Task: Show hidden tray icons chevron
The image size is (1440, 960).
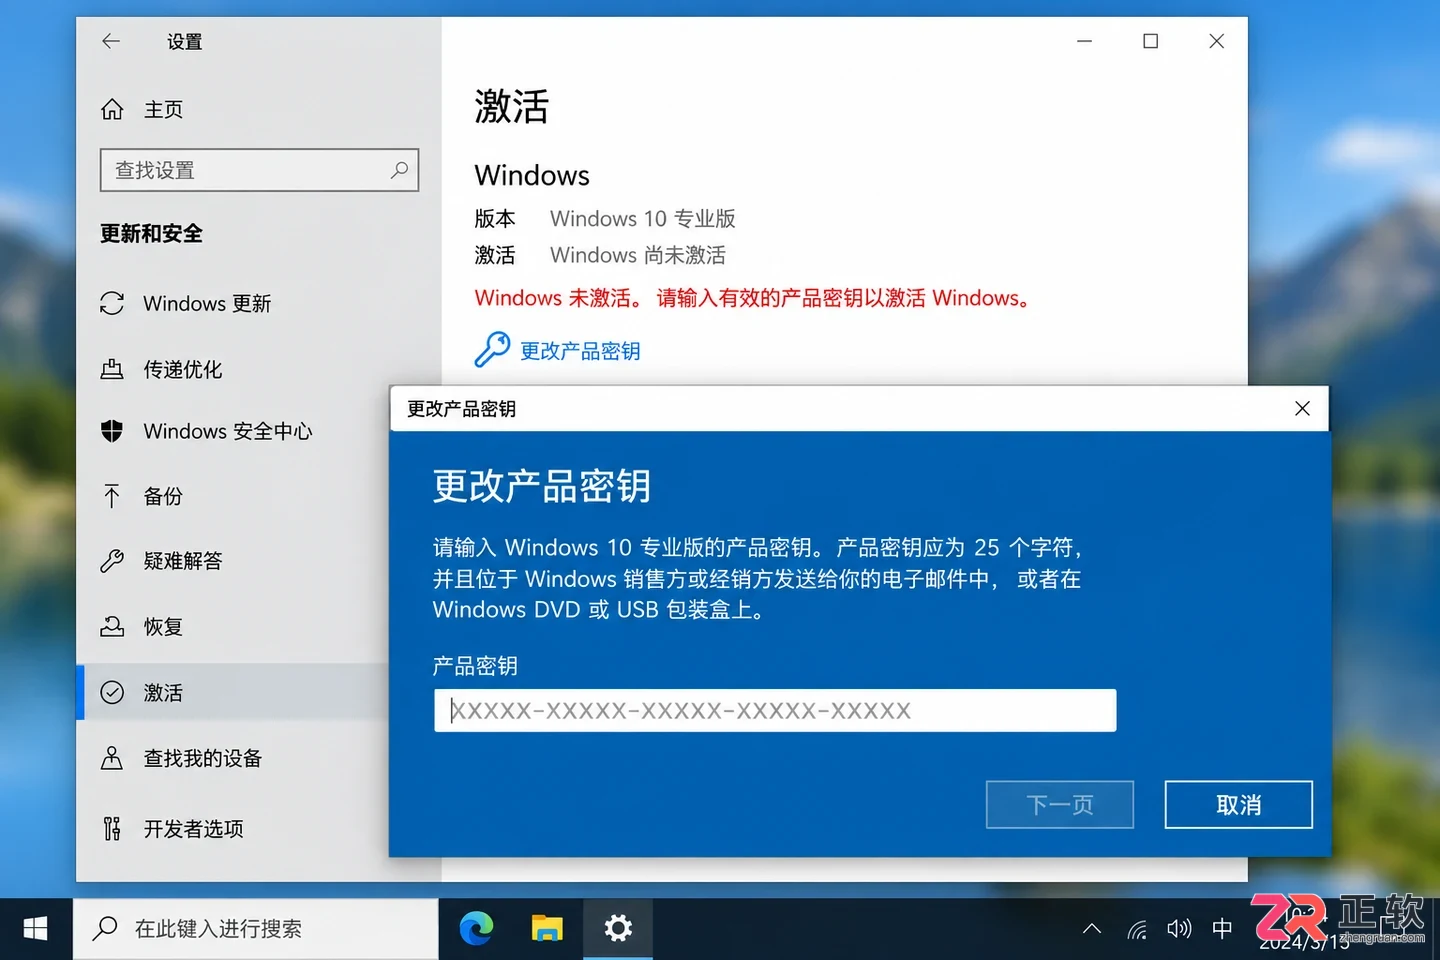Action: [x=1092, y=929]
